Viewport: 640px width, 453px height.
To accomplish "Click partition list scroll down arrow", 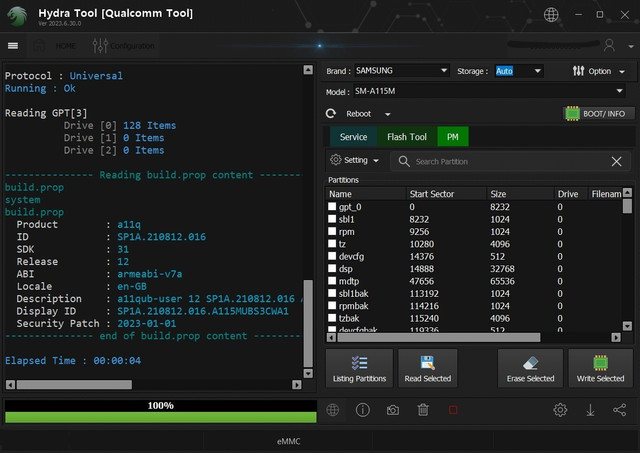I will pyautogui.click(x=627, y=326).
